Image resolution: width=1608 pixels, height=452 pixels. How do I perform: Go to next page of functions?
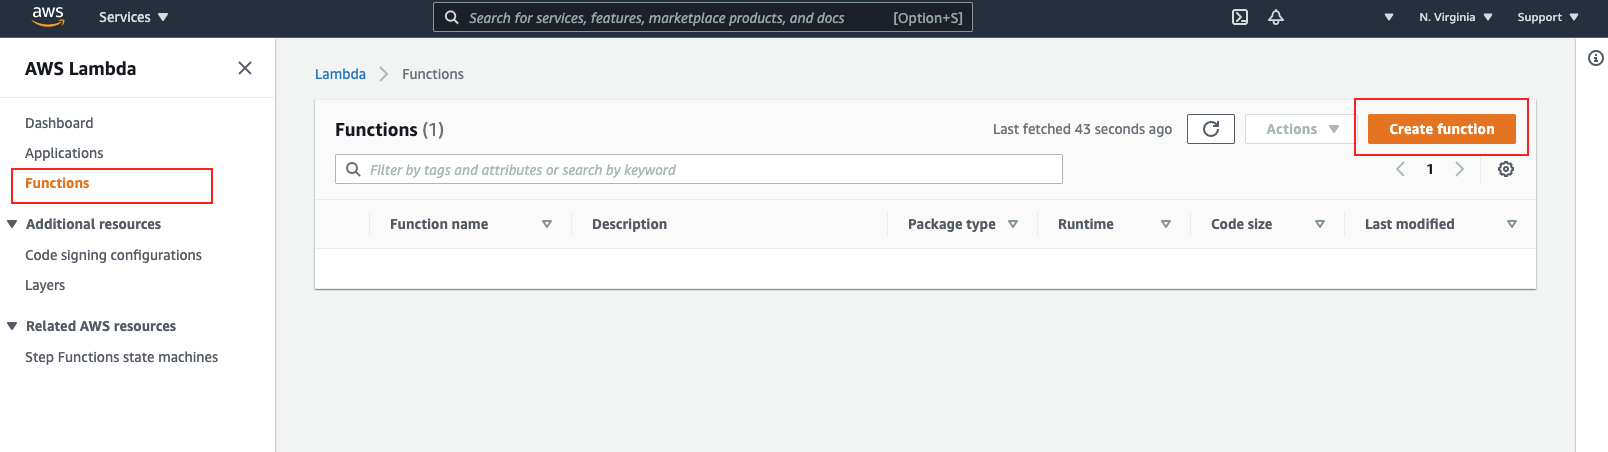click(x=1460, y=169)
